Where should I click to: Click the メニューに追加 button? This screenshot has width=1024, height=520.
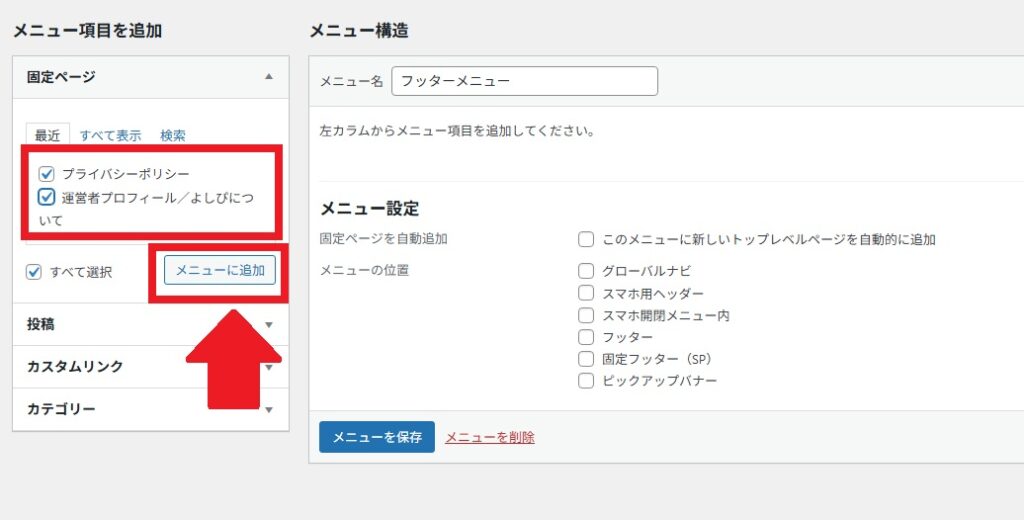[219, 270]
